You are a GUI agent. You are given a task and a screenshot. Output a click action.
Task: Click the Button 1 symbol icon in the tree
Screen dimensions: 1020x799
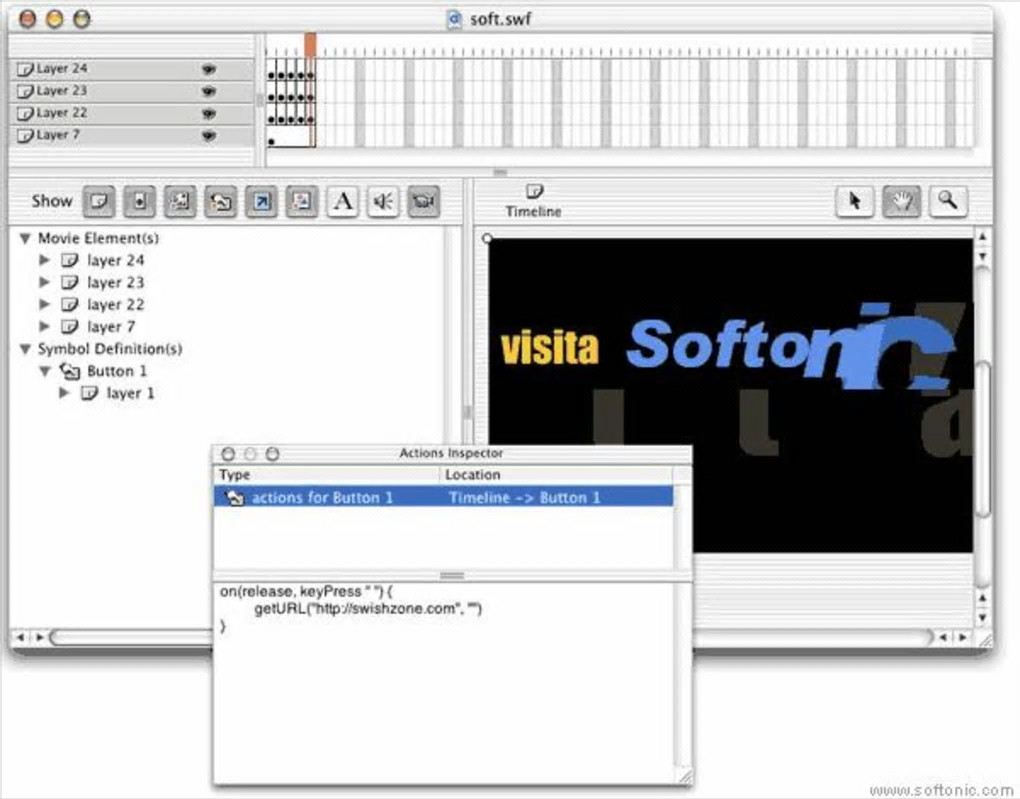pos(70,371)
